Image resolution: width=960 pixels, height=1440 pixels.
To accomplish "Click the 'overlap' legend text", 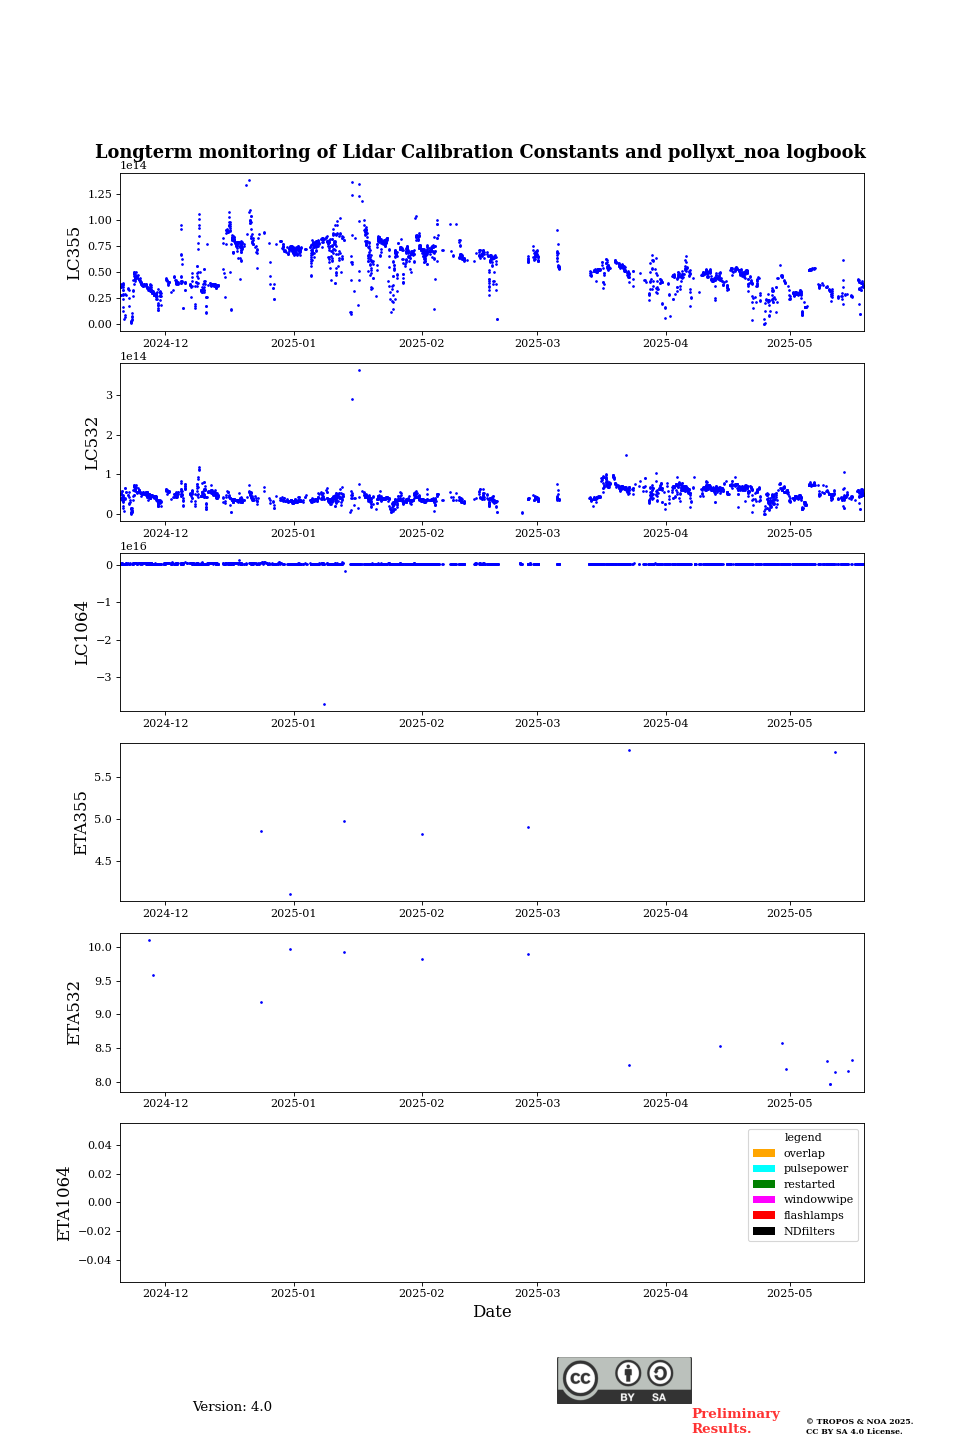I will pos(804,1154).
